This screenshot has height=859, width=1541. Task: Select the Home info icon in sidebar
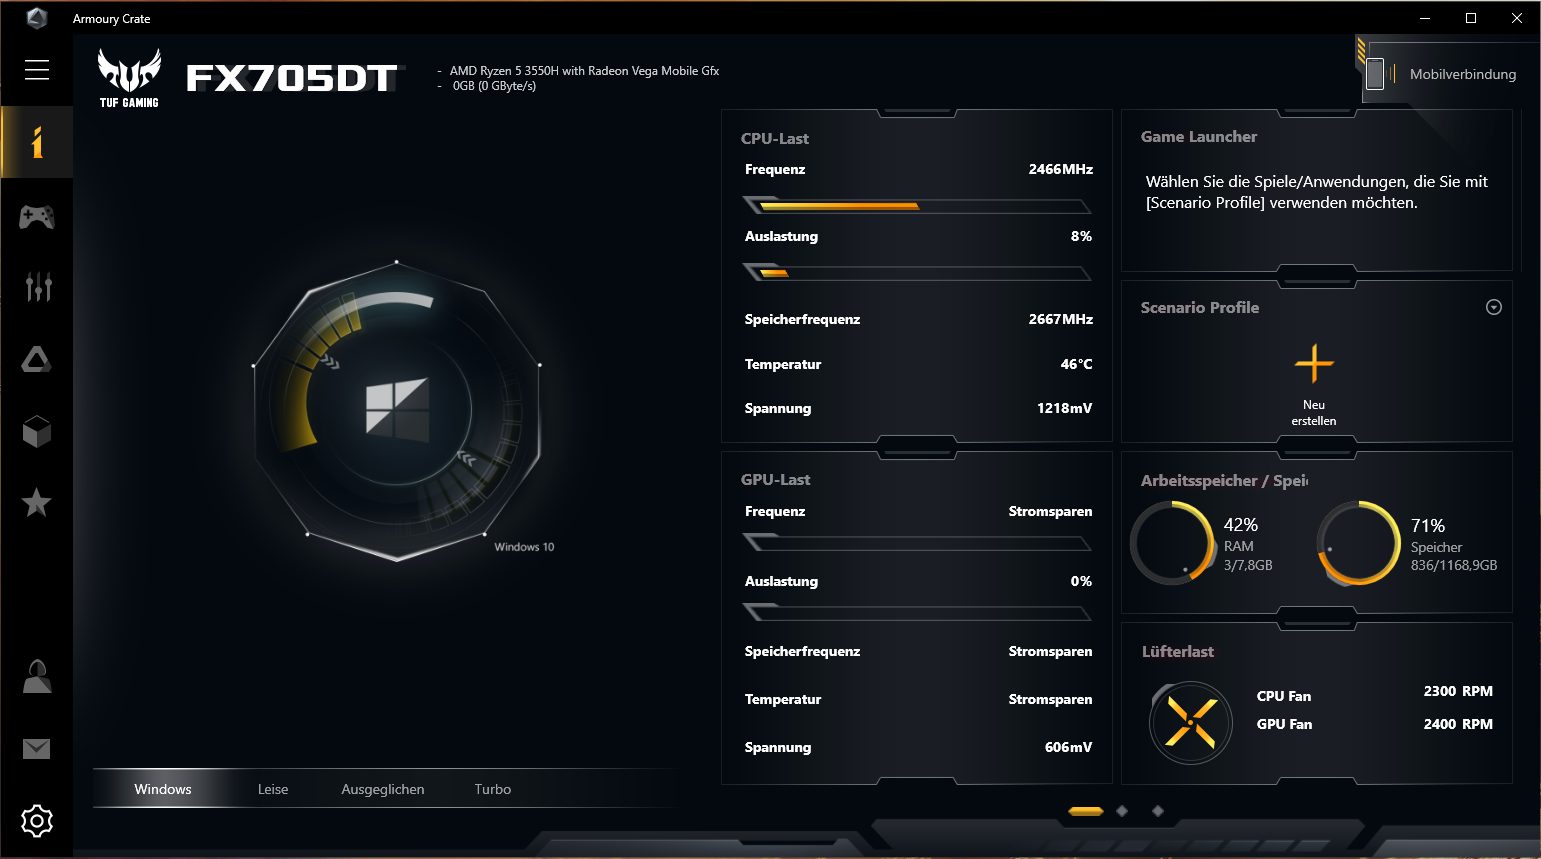(x=37, y=142)
